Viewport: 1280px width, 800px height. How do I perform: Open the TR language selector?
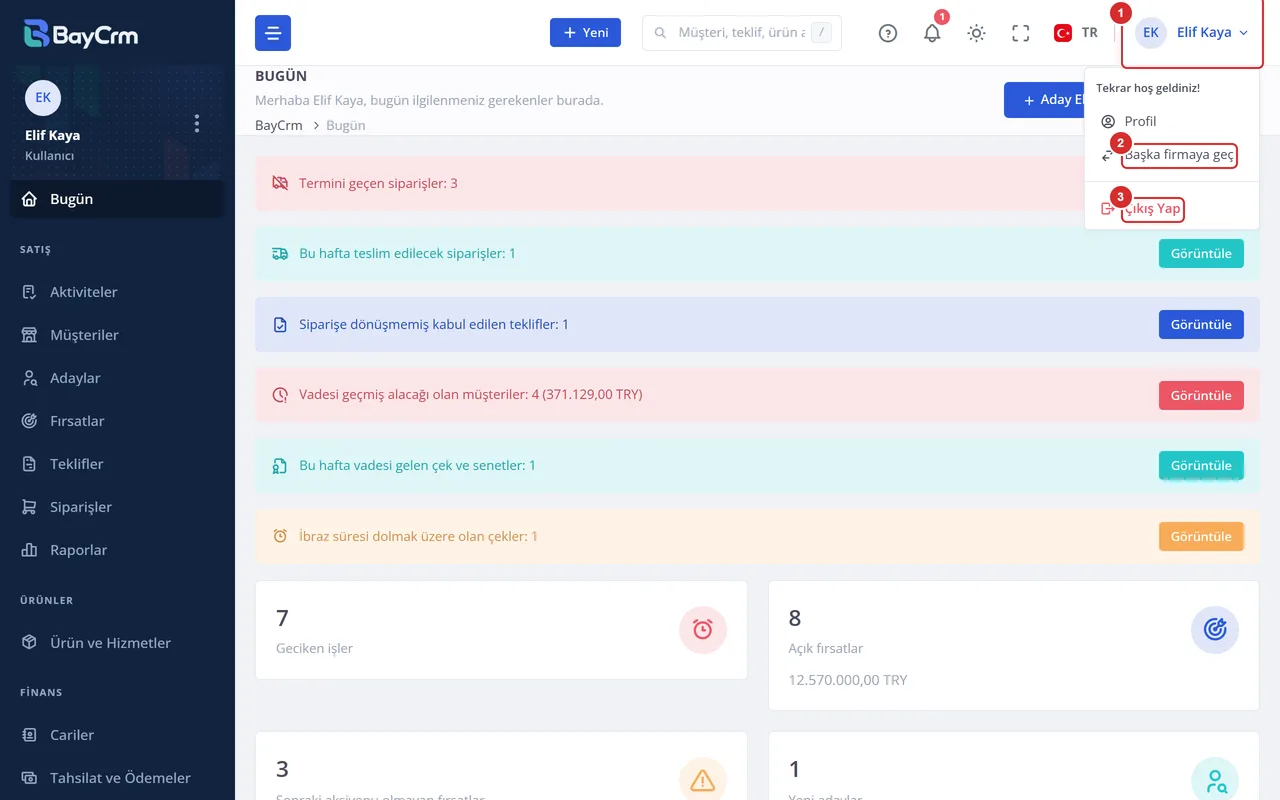click(x=1076, y=33)
